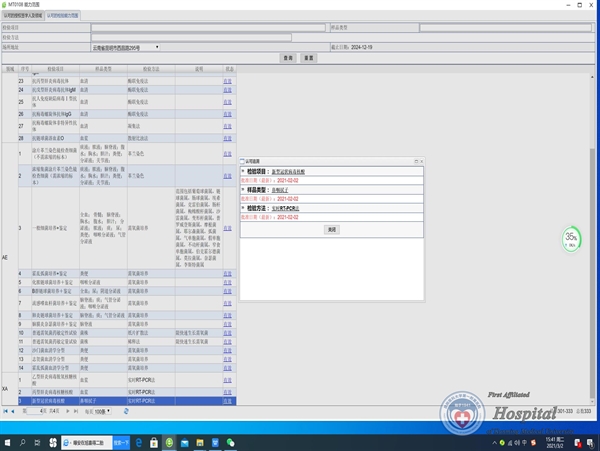The width and height of the screenshot is (600, 451).
Task: Click the 搜索一下 button on taskbar
Action: (121, 443)
